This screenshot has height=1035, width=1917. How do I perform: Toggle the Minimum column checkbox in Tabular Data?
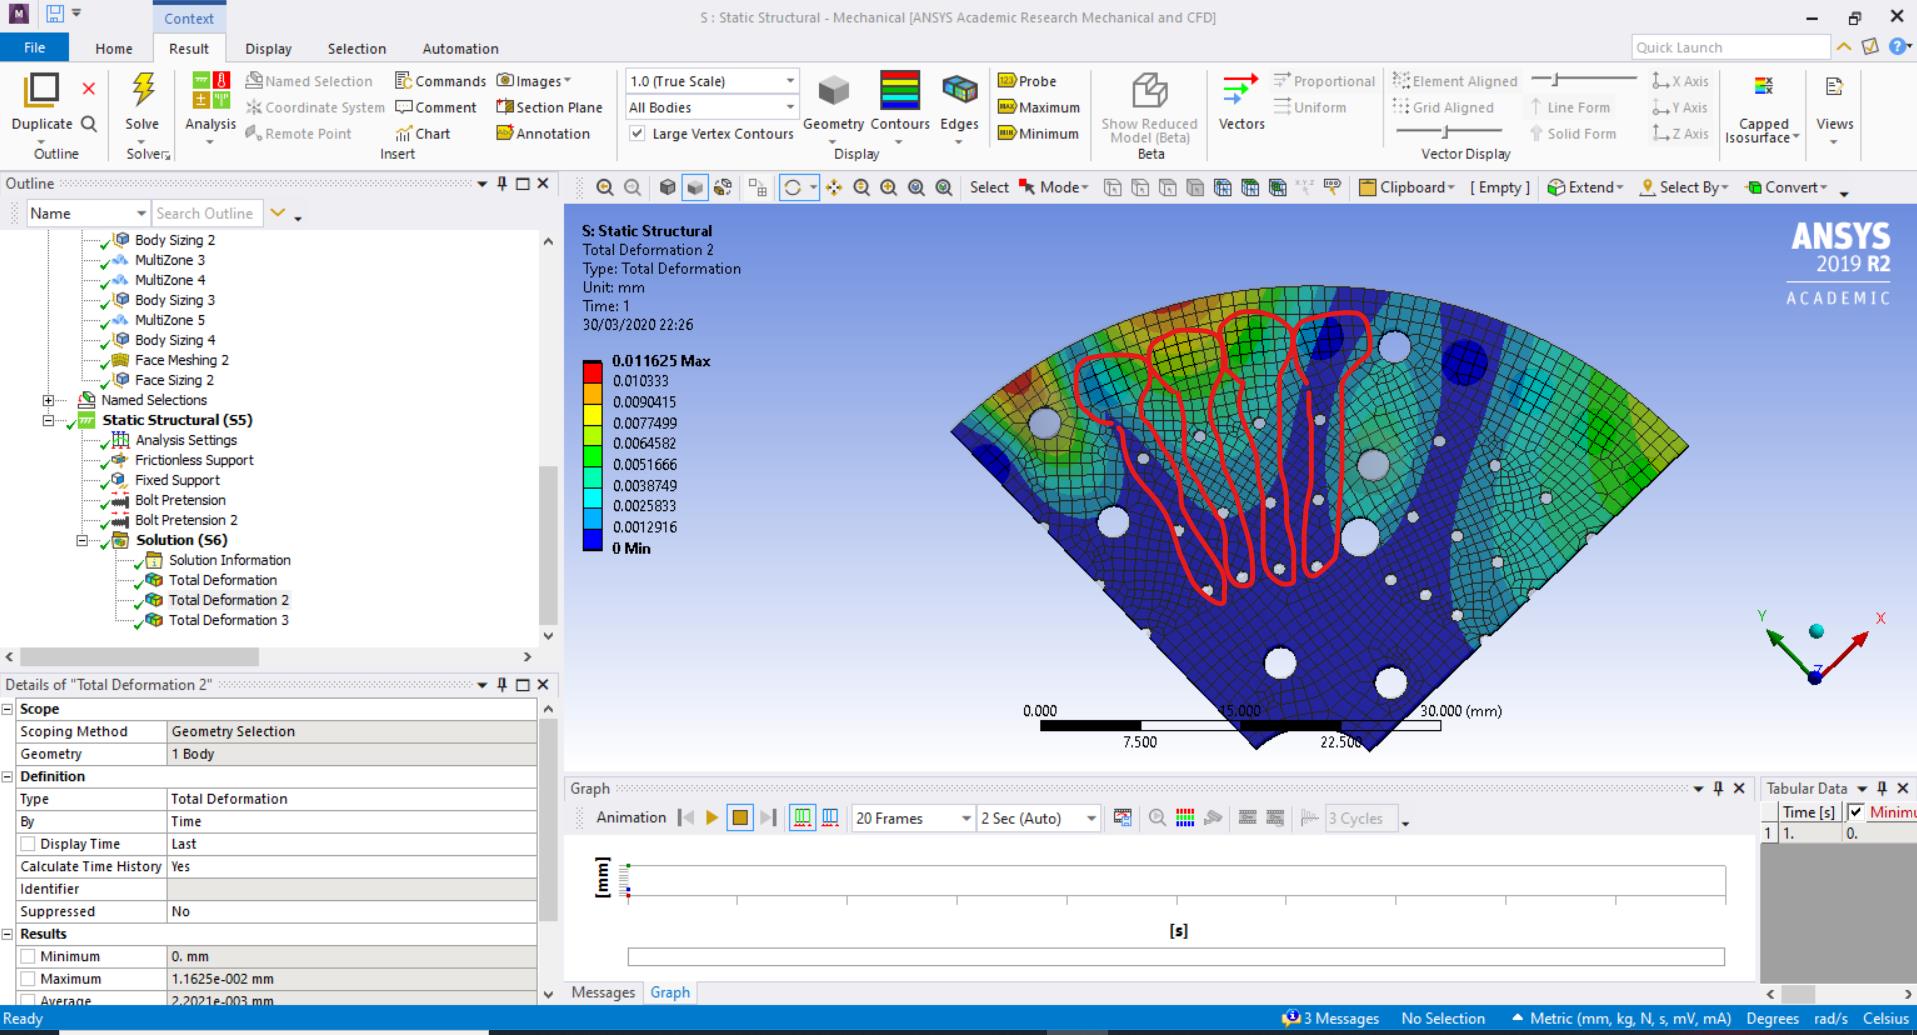(x=1855, y=812)
